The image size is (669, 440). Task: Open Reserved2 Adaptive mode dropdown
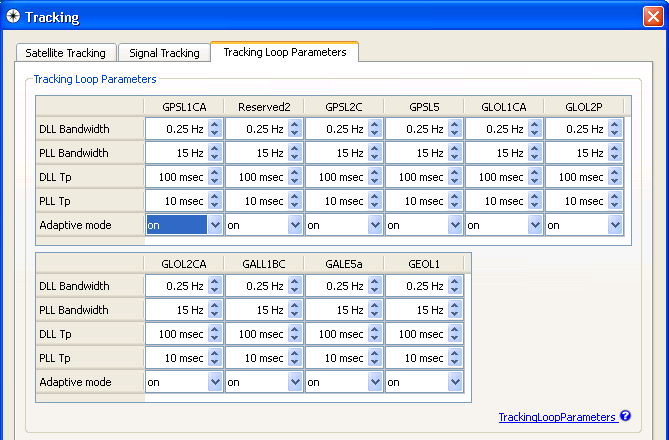click(x=294, y=225)
